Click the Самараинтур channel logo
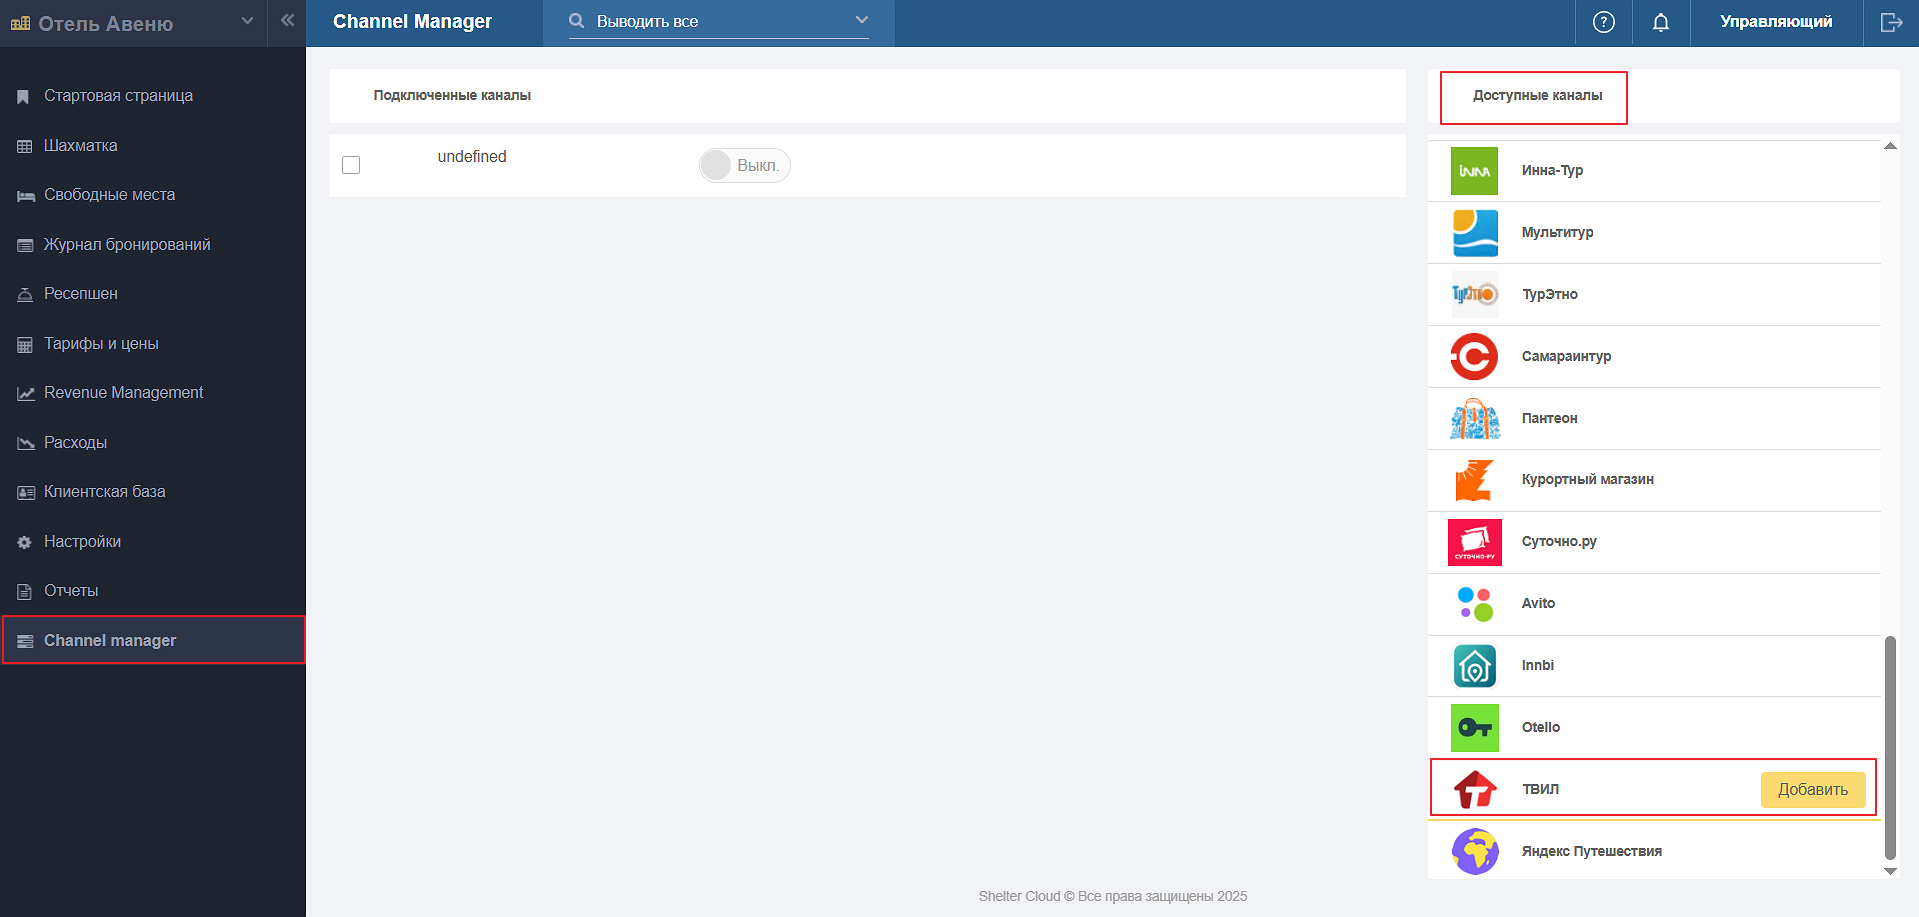 (x=1474, y=357)
